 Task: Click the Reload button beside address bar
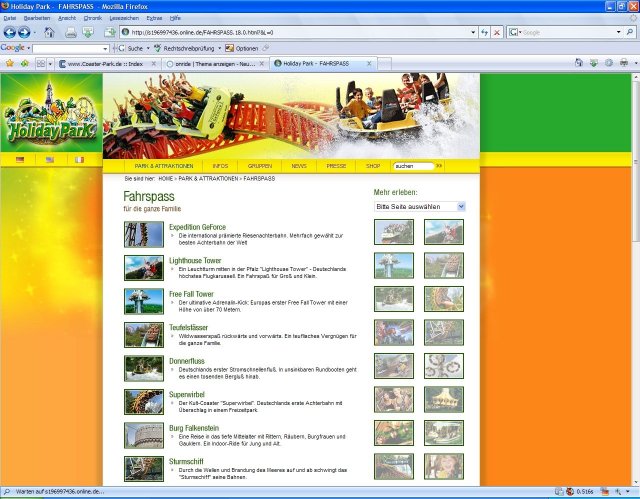click(x=484, y=32)
